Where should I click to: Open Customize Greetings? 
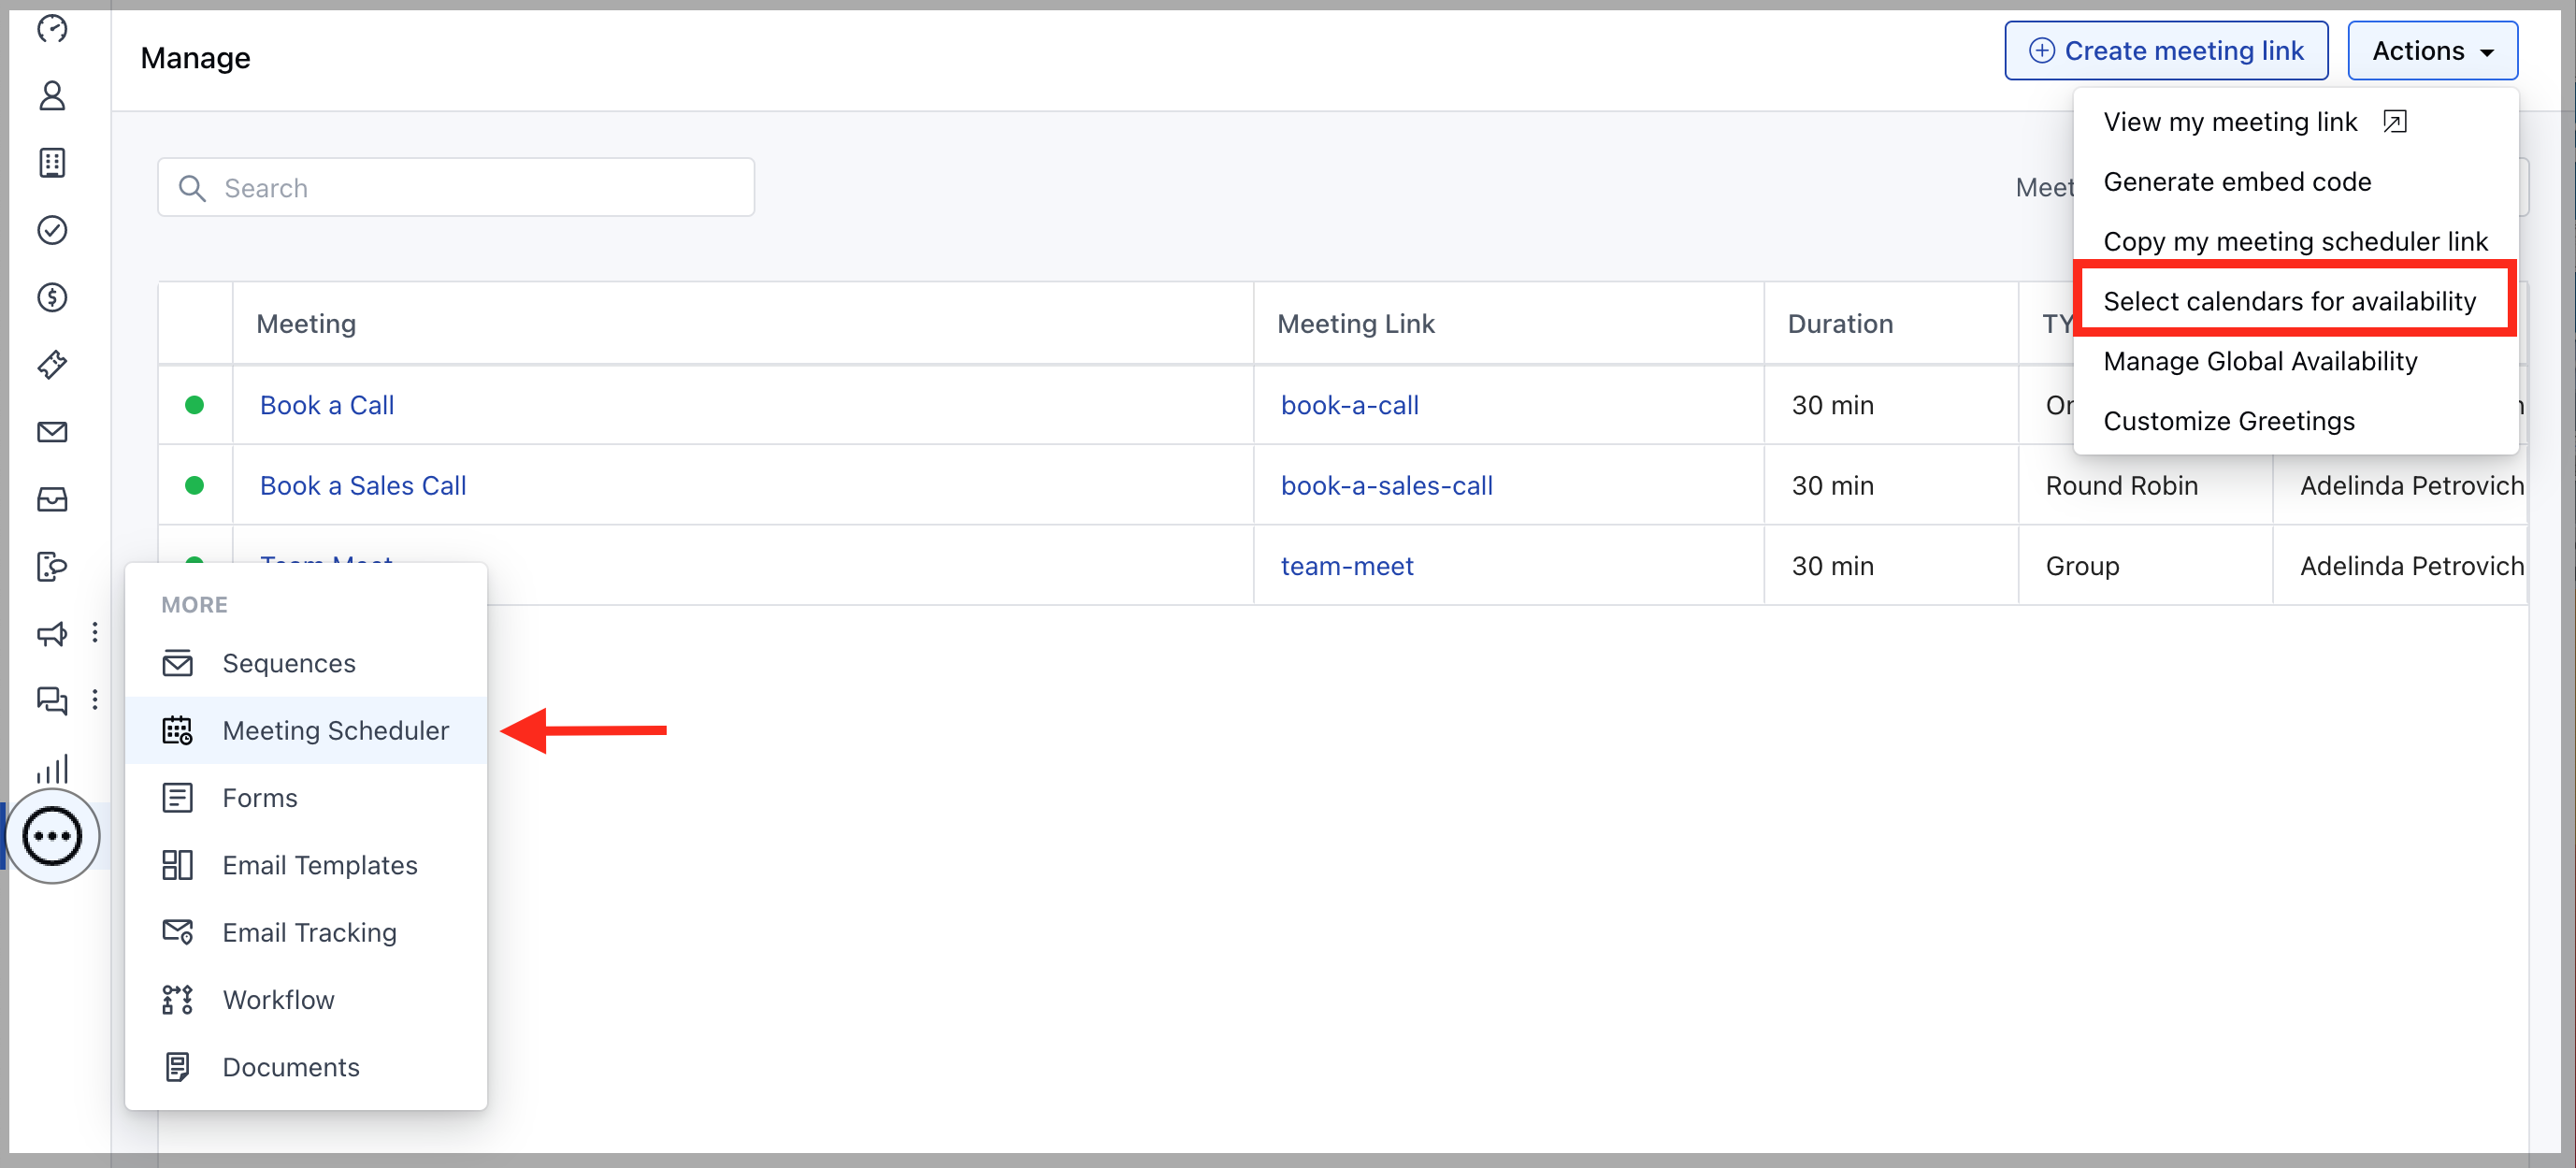pyautogui.click(x=2229, y=421)
